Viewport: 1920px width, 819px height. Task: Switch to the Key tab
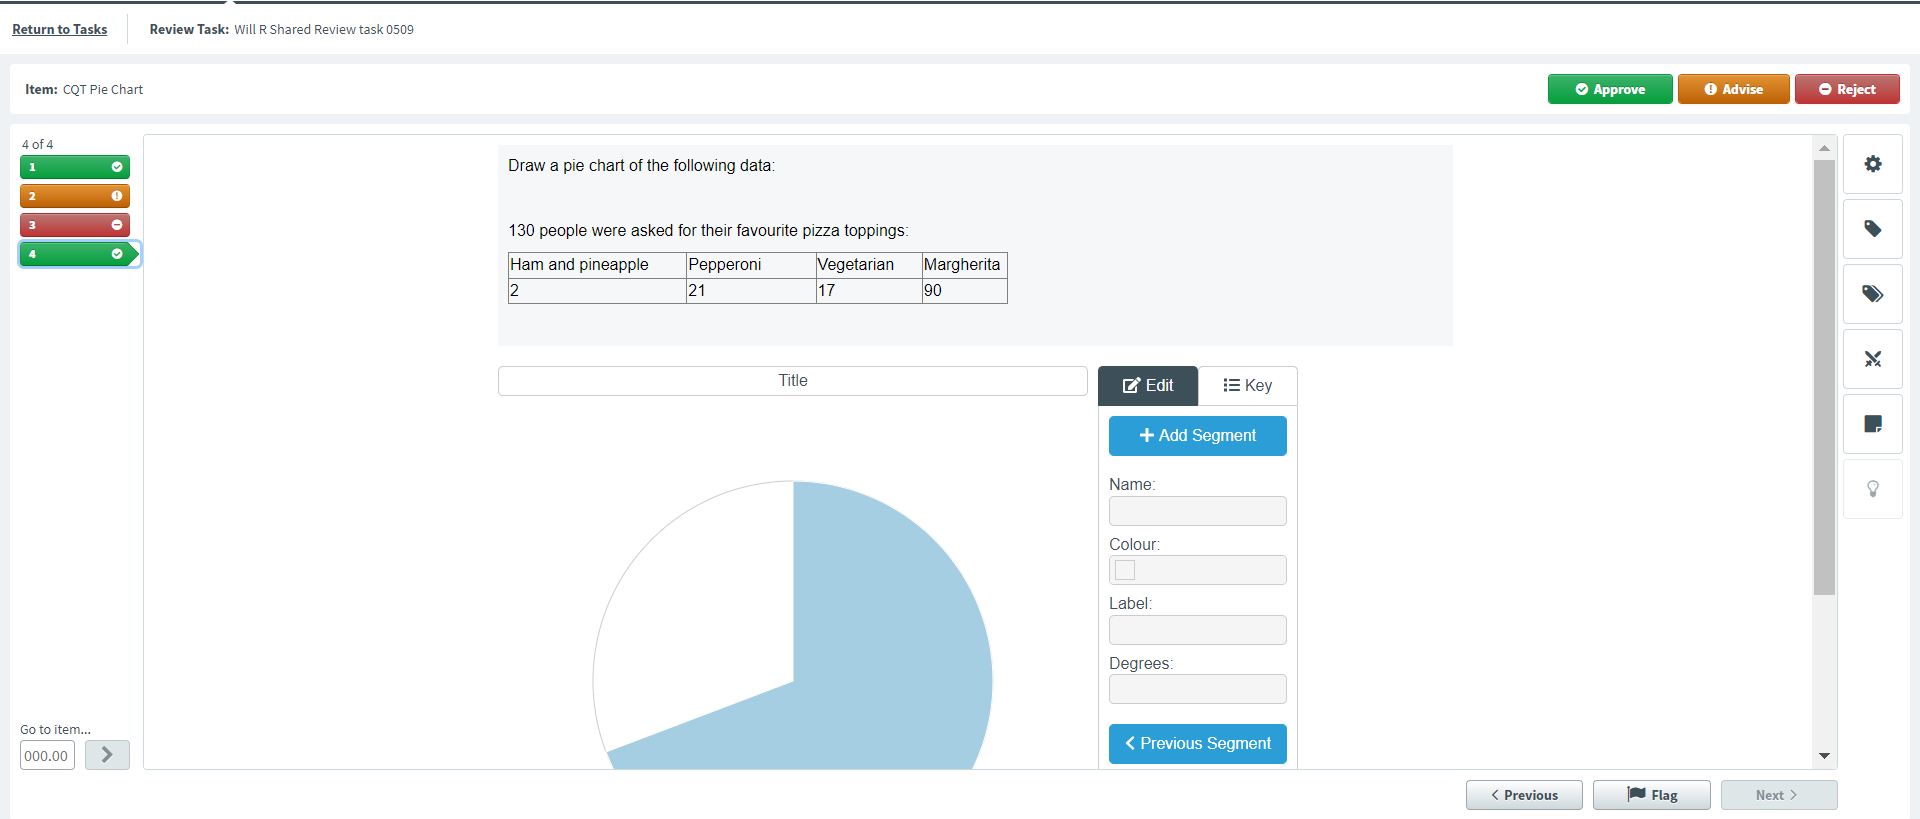click(x=1248, y=386)
